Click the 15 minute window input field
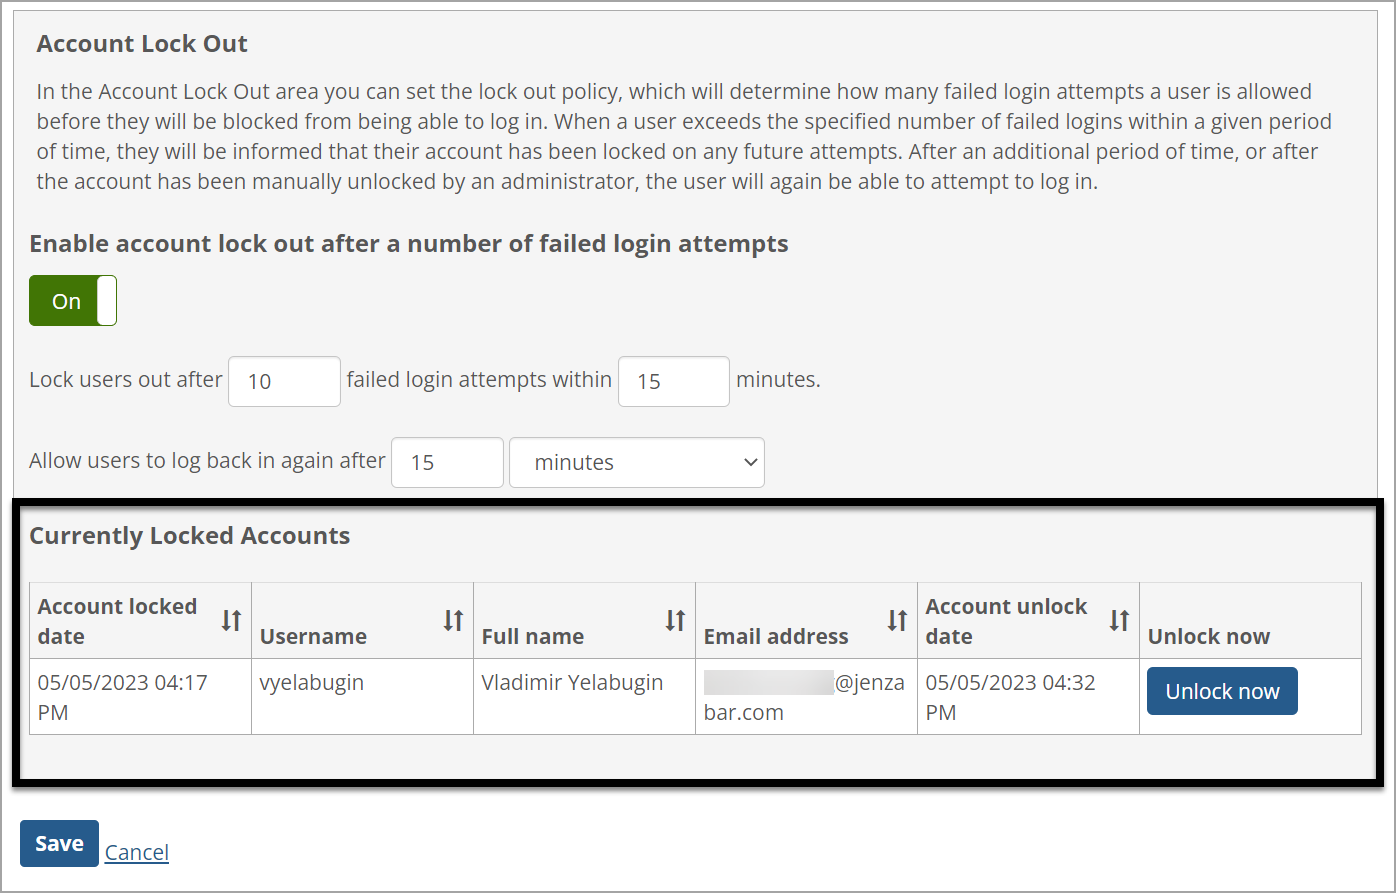Viewport: 1396px width, 893px height. (x=673, y=381)
